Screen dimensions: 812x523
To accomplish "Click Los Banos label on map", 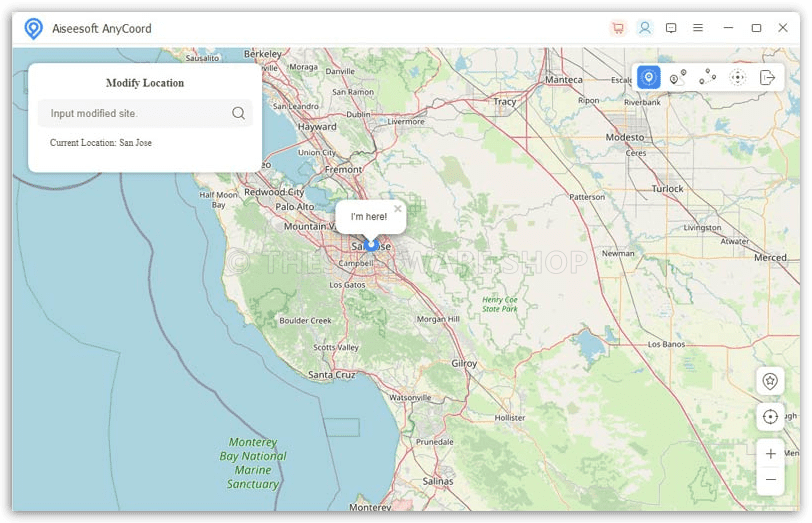I will (666, 344).
